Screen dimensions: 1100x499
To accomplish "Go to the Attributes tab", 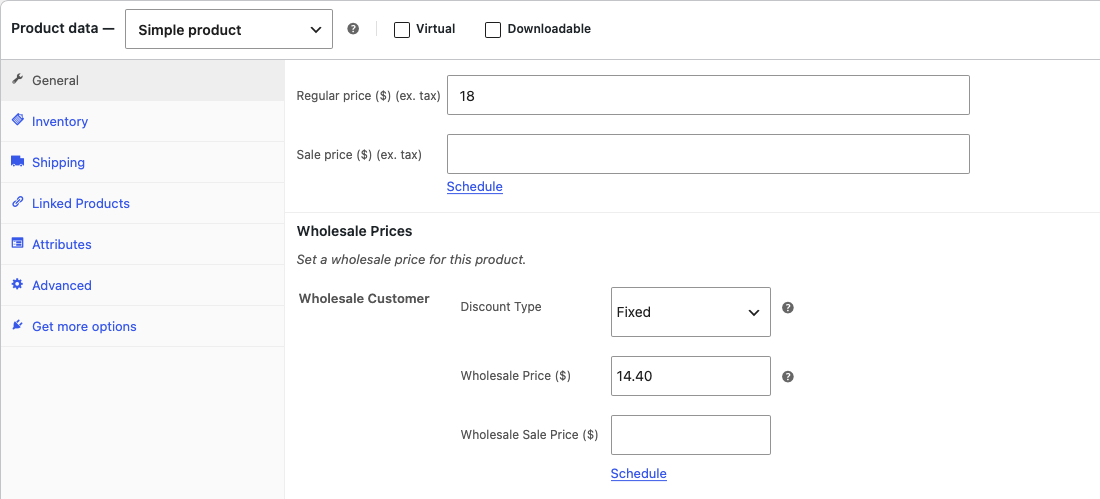I will click(x=142, y=244).
